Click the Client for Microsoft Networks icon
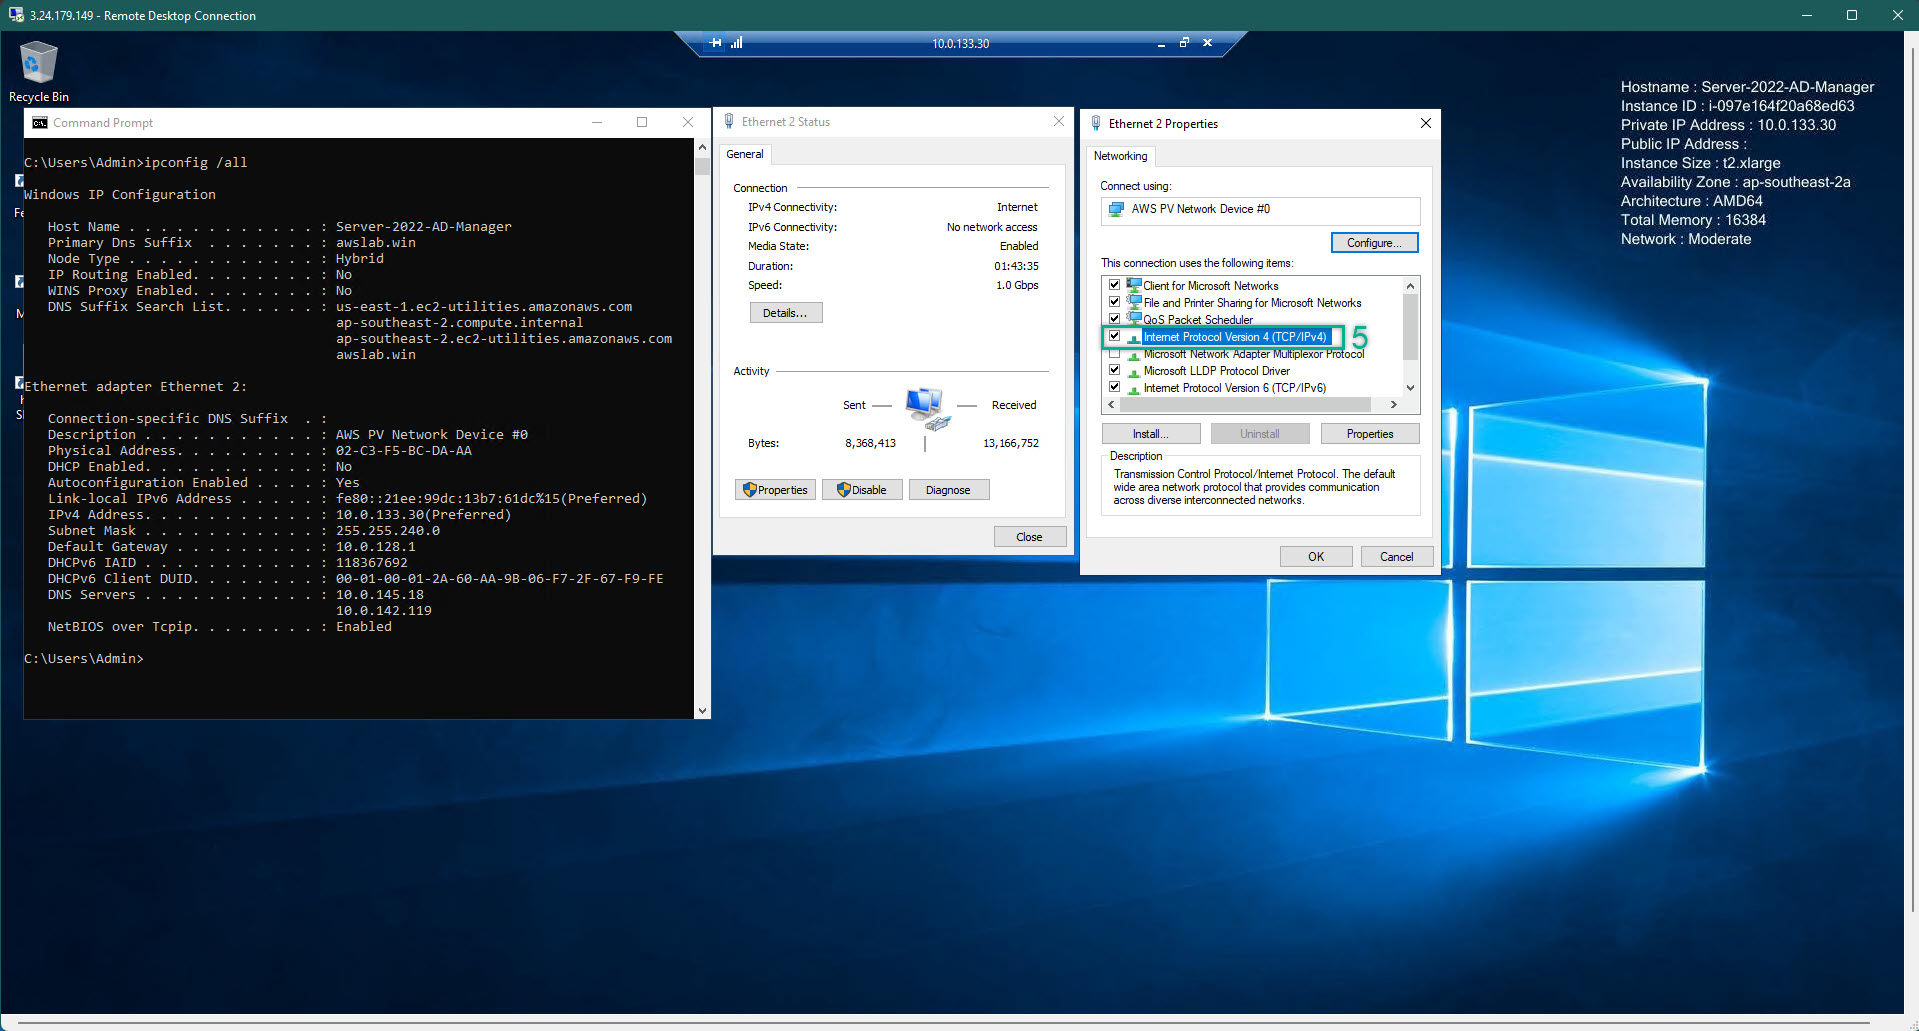The height and width of the screenshot is (1031, 1919). [x=1134, y=285]
